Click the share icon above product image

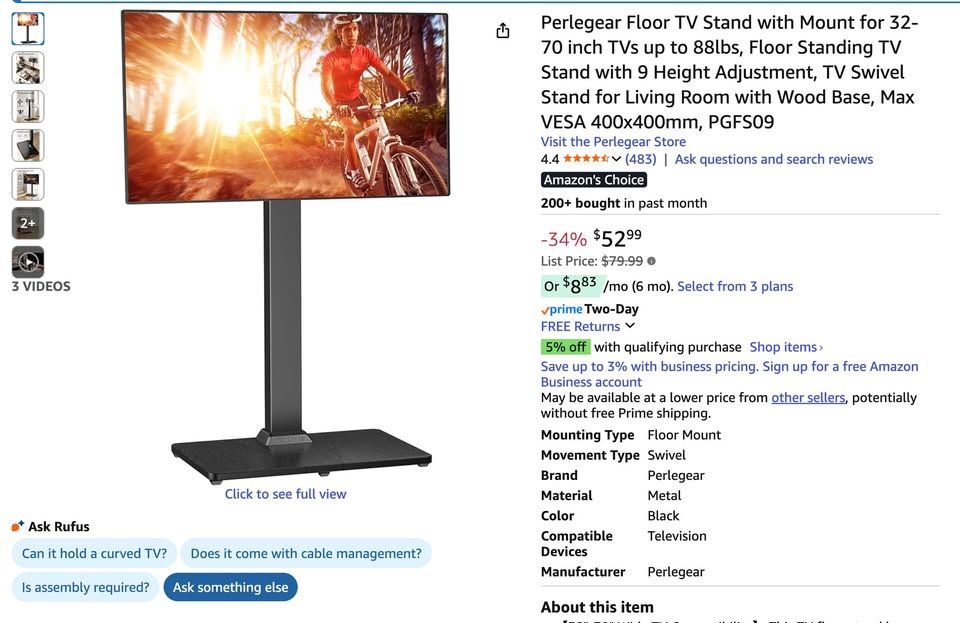point(503,31)
